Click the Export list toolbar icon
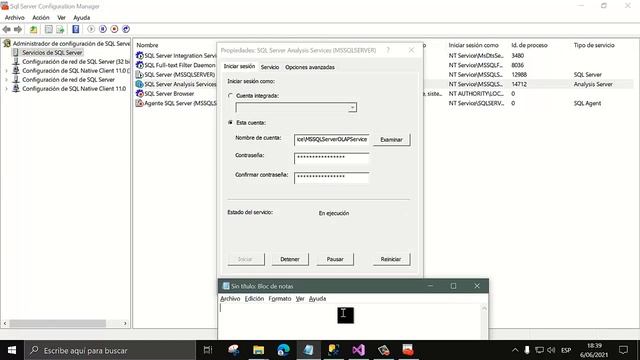The image size is (640, 360). [60, 29]
